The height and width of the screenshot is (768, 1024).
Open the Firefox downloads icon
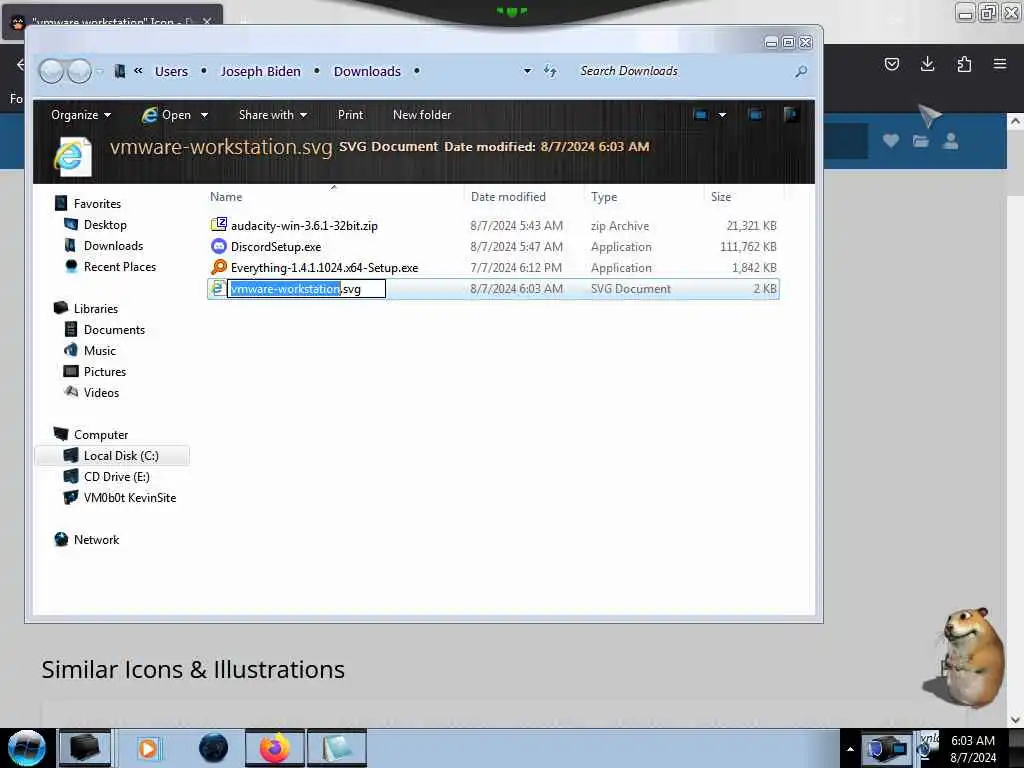coord(927,64)
